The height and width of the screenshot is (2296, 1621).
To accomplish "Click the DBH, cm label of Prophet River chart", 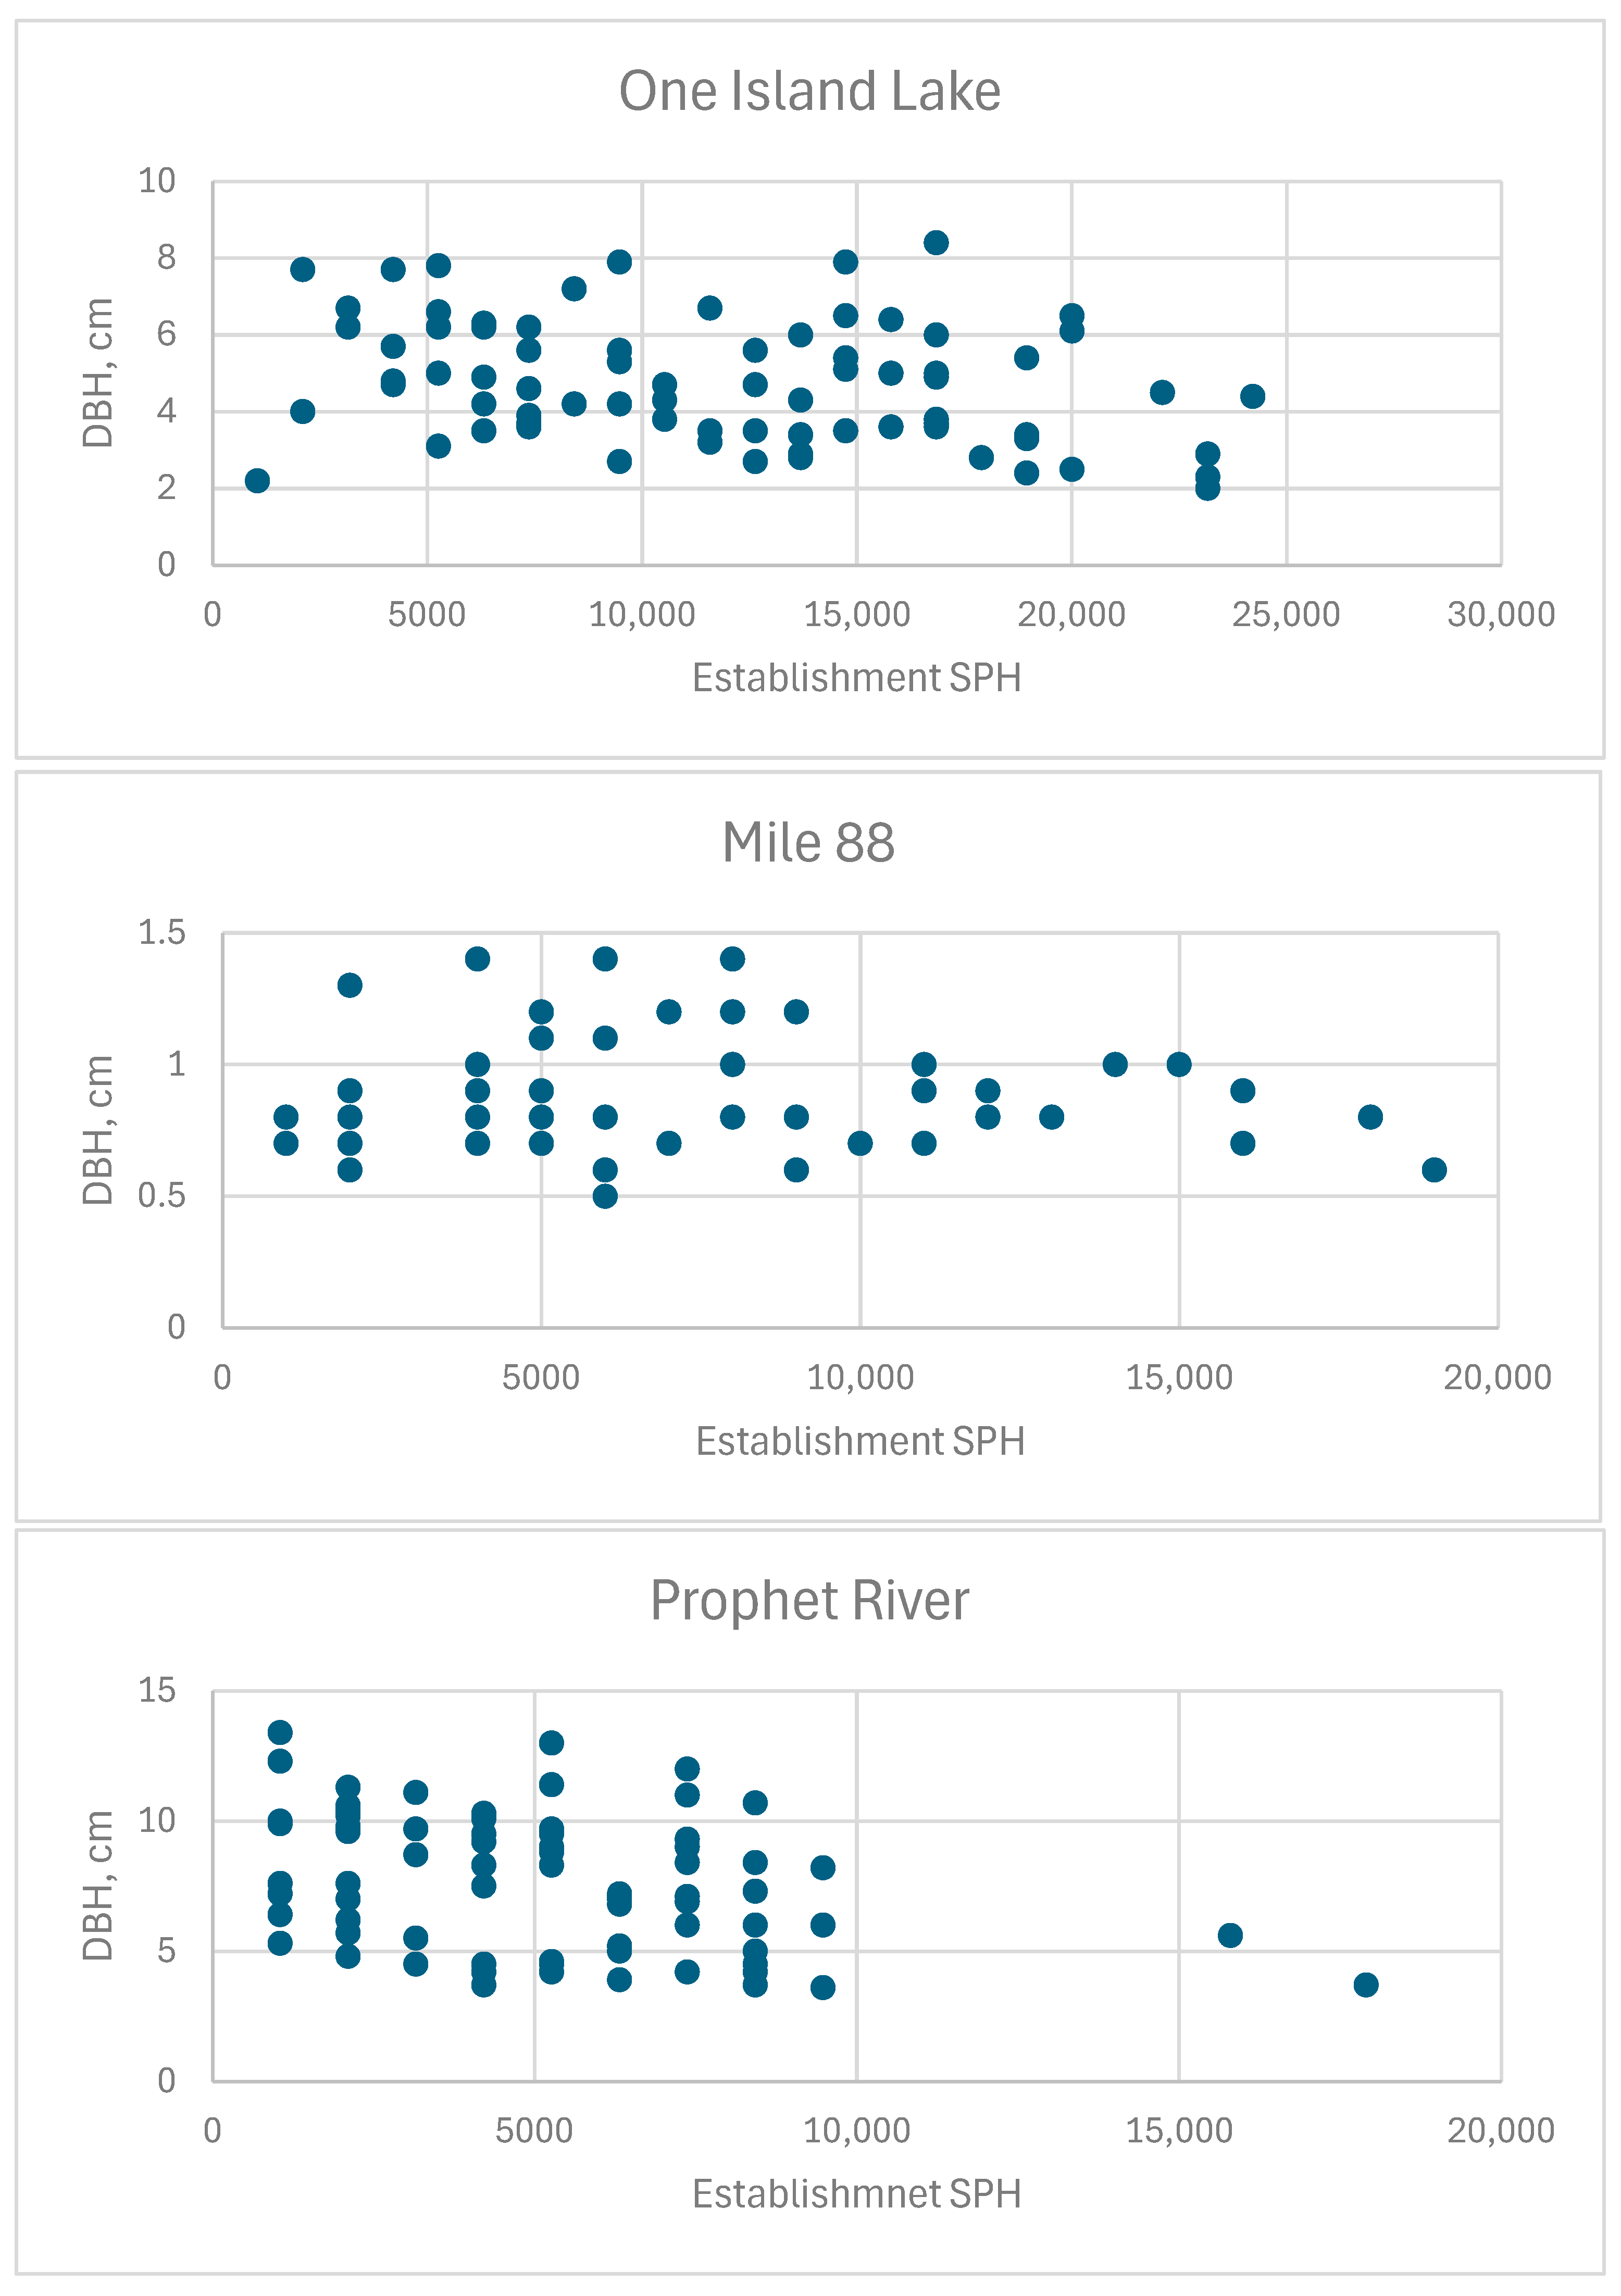I will tap(98, 1885).
